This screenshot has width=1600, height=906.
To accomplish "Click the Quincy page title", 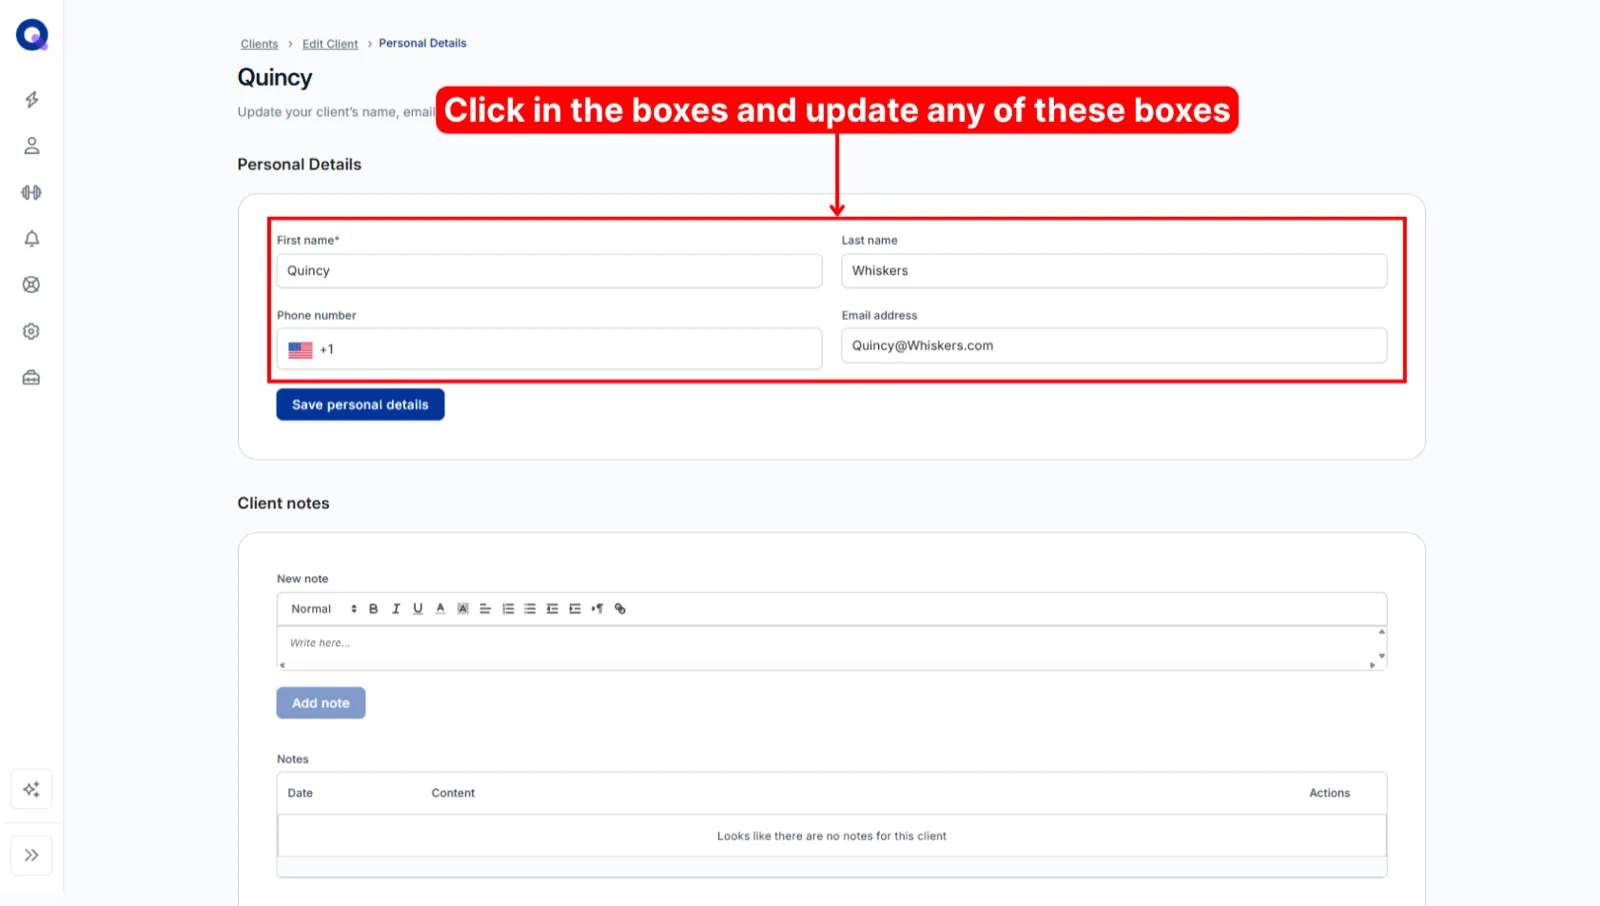I will [x=275, y=78].
